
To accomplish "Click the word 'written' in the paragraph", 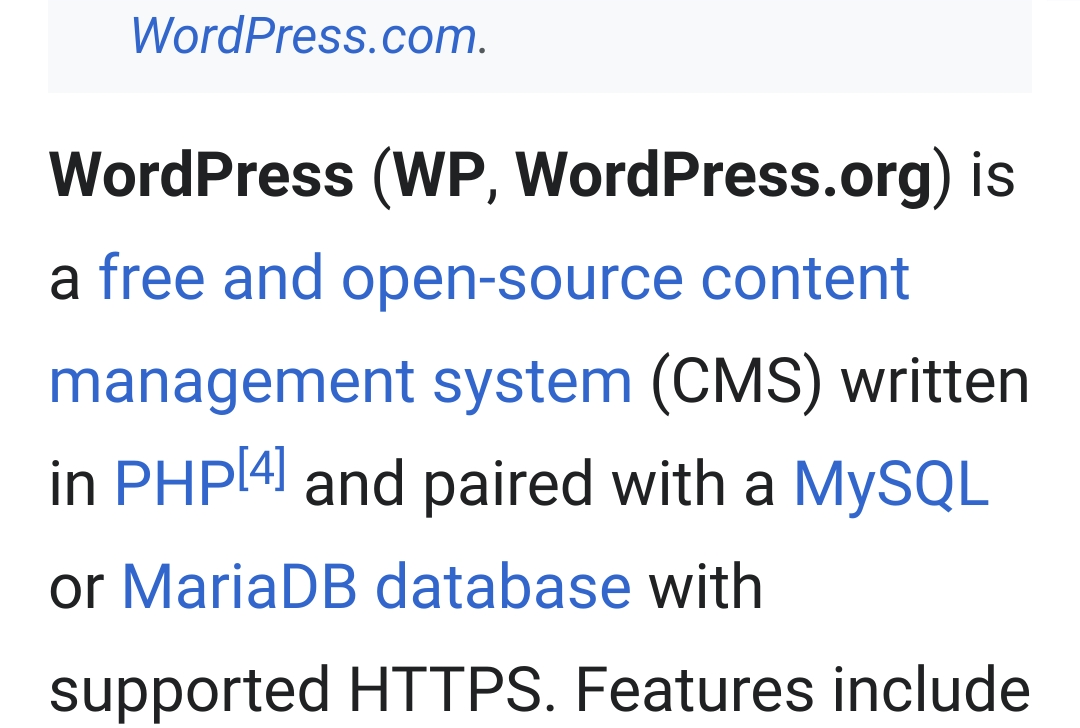I will (x=934, y=381).
